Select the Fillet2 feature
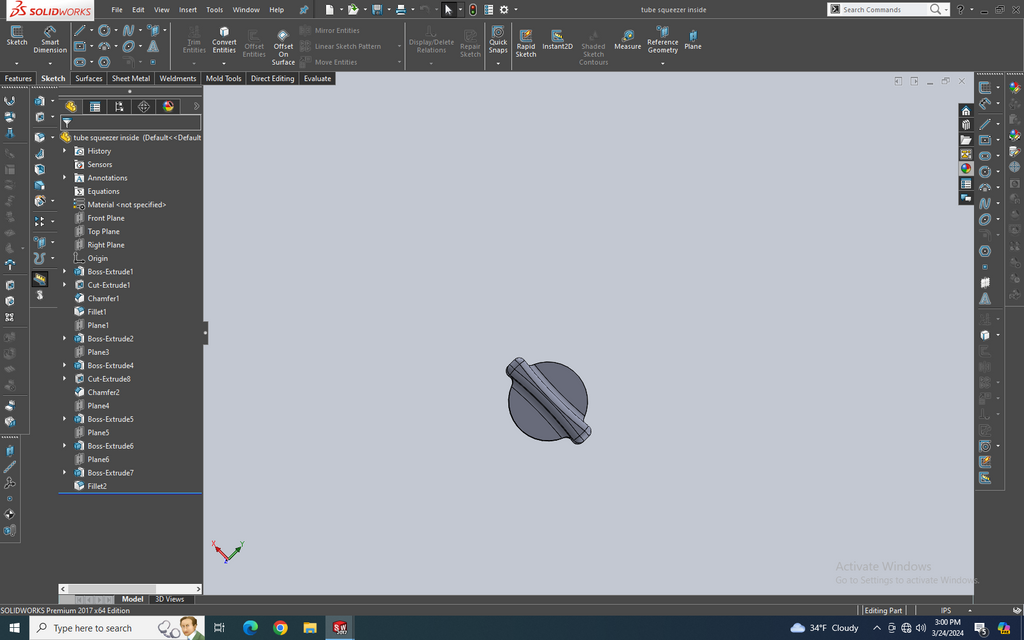Screen dimensions: 1024x640 (x=97, y=486)
